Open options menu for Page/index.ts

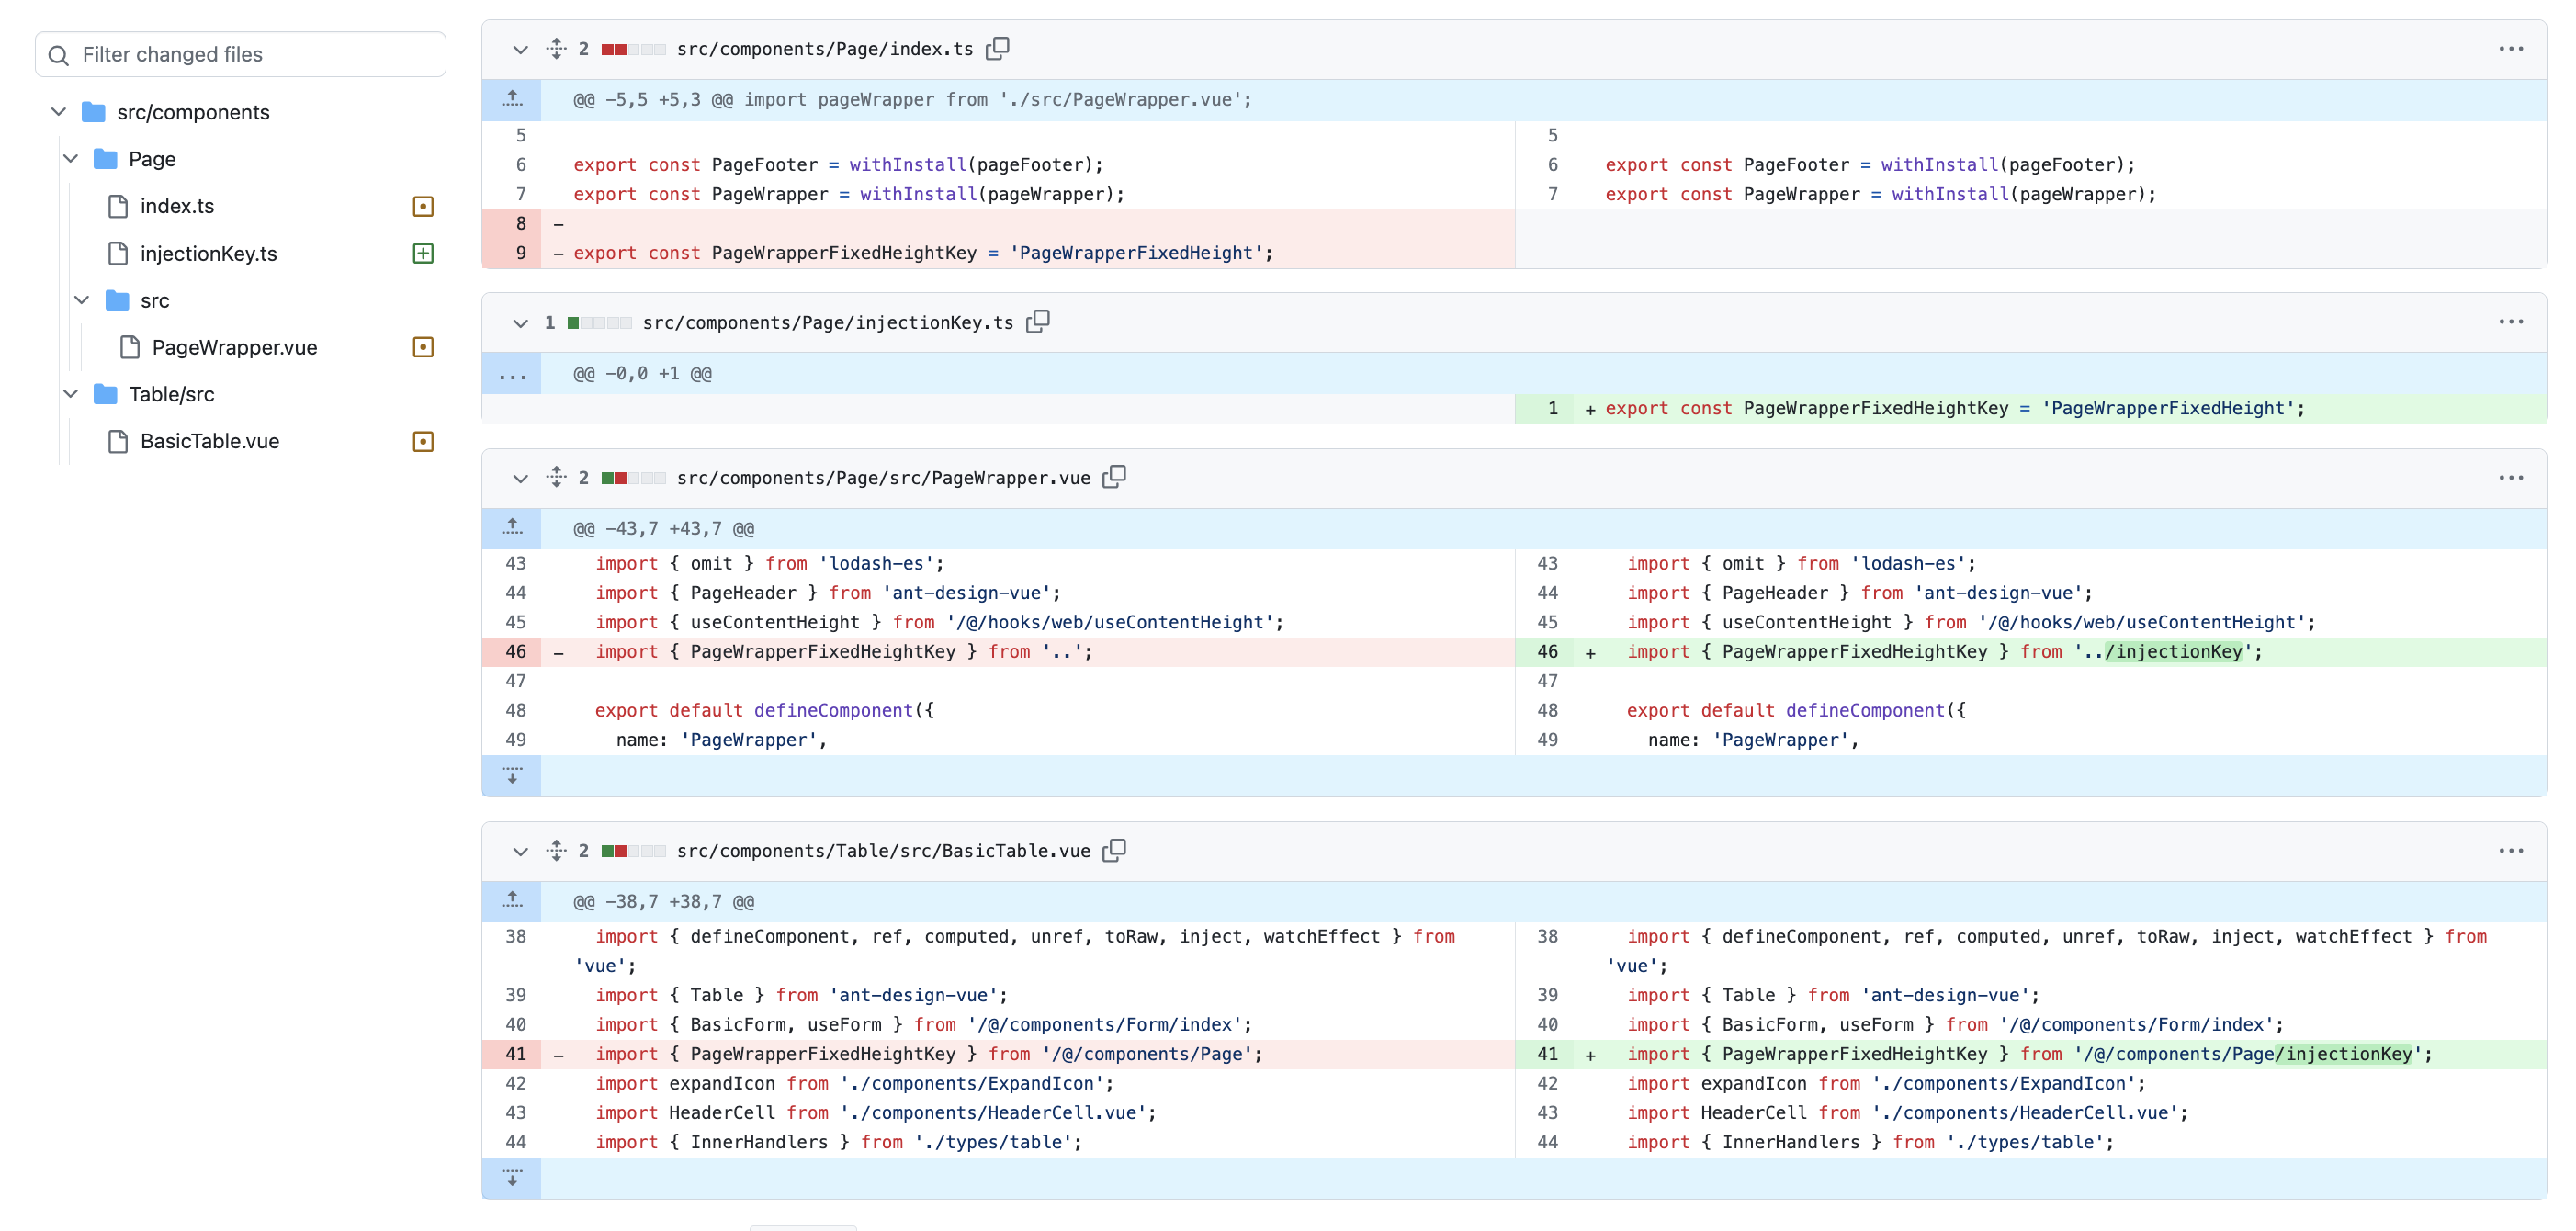(2510, 48)
